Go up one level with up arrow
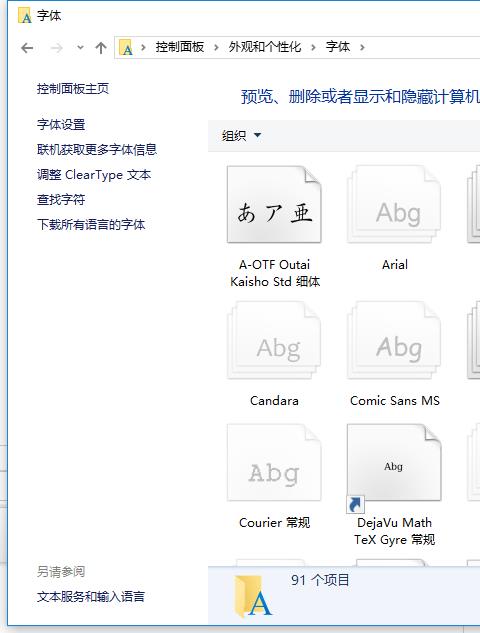Screen dimensions: 480x633 tap(101, 48)
